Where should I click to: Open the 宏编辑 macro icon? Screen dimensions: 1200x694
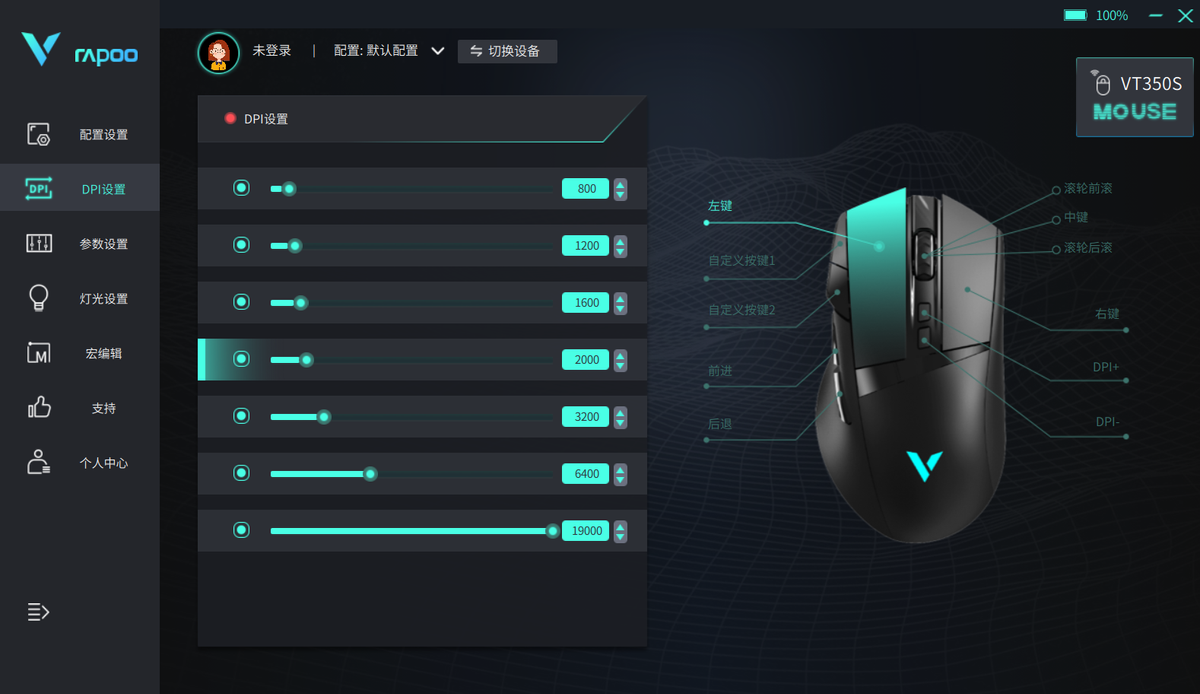(39, 353)
